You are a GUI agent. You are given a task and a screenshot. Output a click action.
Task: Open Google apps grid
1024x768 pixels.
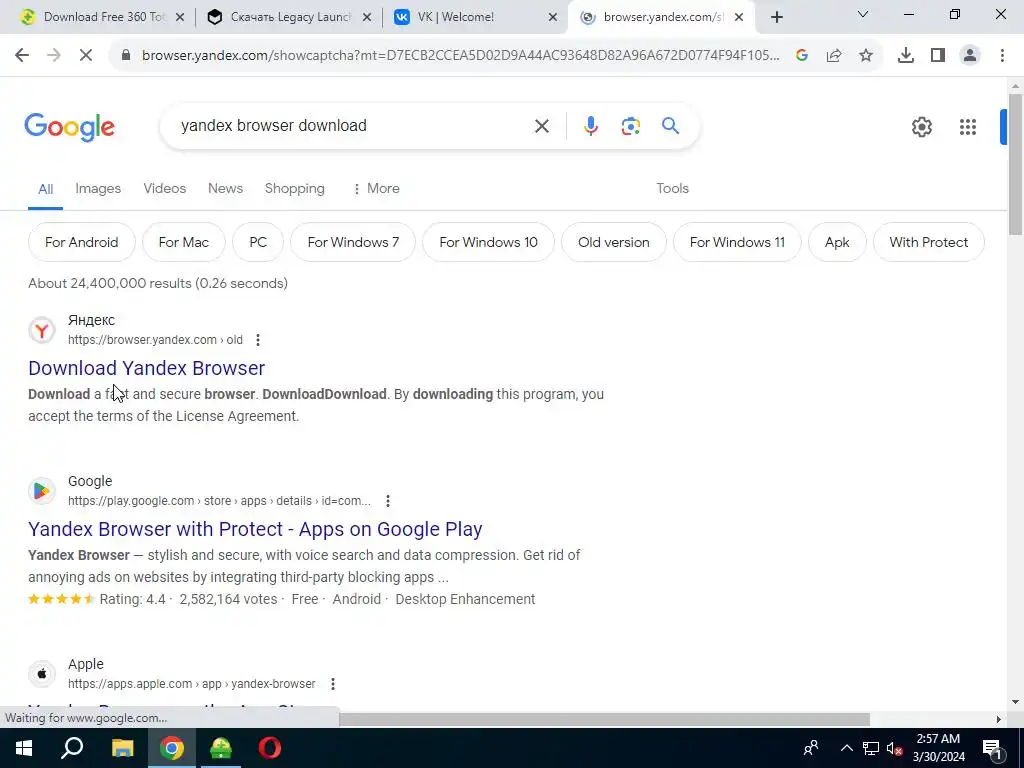click(968, 127)
